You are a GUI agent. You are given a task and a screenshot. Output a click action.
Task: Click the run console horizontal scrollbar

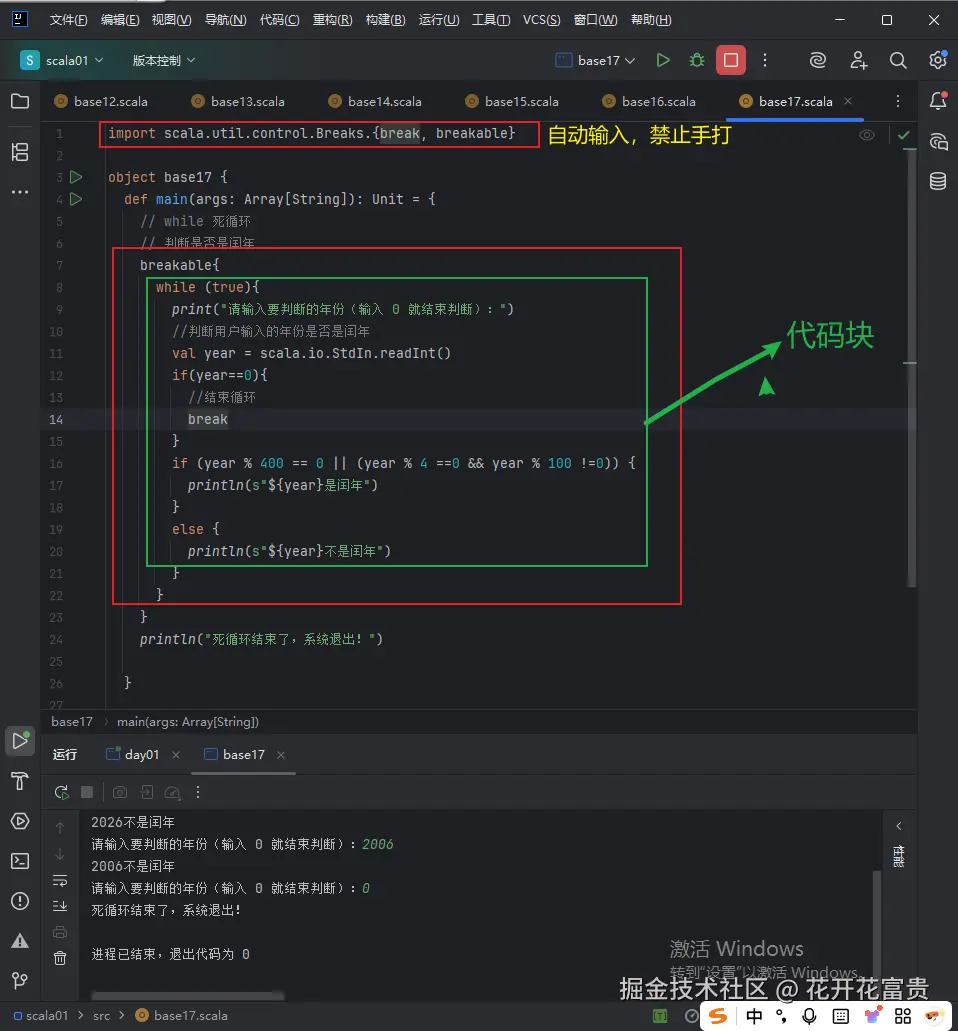(x=187, y=995)
